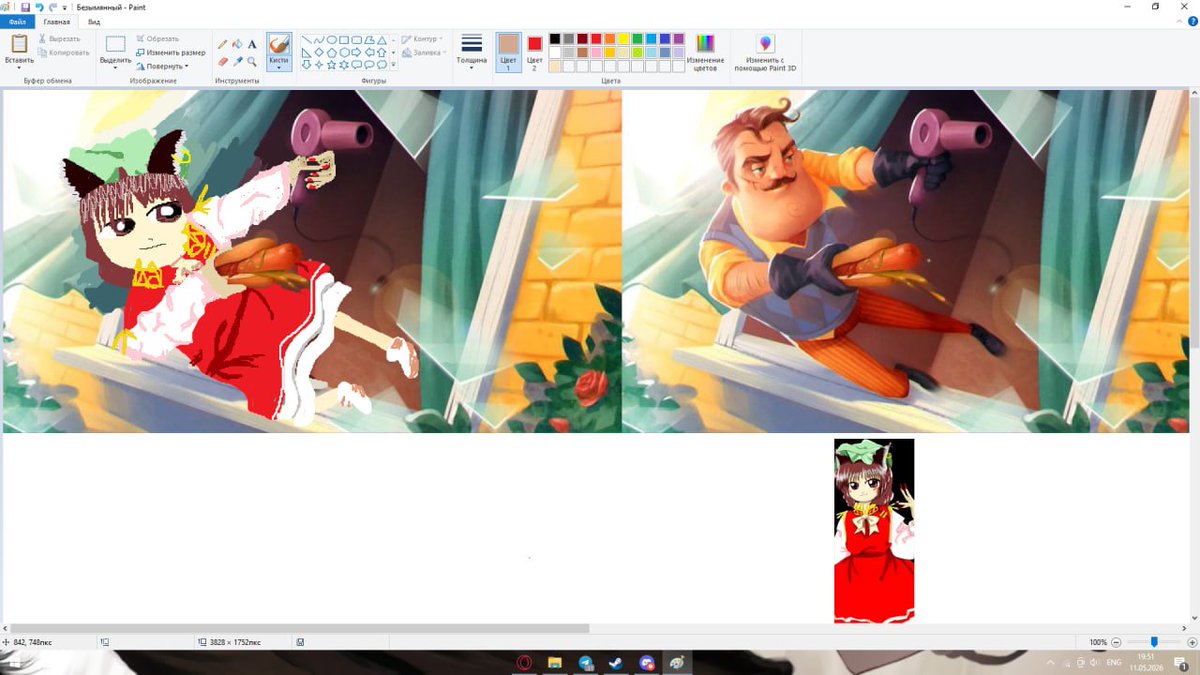Open File Explorer from taskbar
The width and height of the screenshot is (1200, 675).
pos(555,663)
